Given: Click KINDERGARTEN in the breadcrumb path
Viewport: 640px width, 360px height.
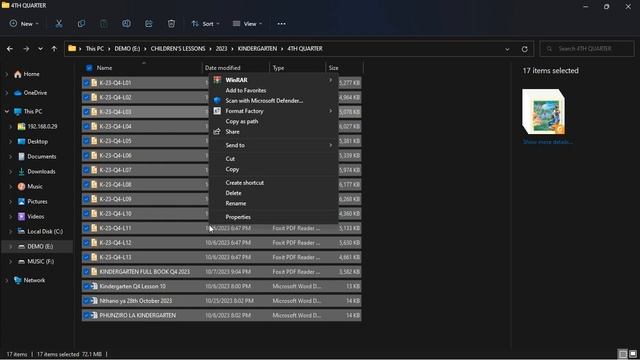Looking at the screenshot, I should pyautogui.click(x=257, y=49).
